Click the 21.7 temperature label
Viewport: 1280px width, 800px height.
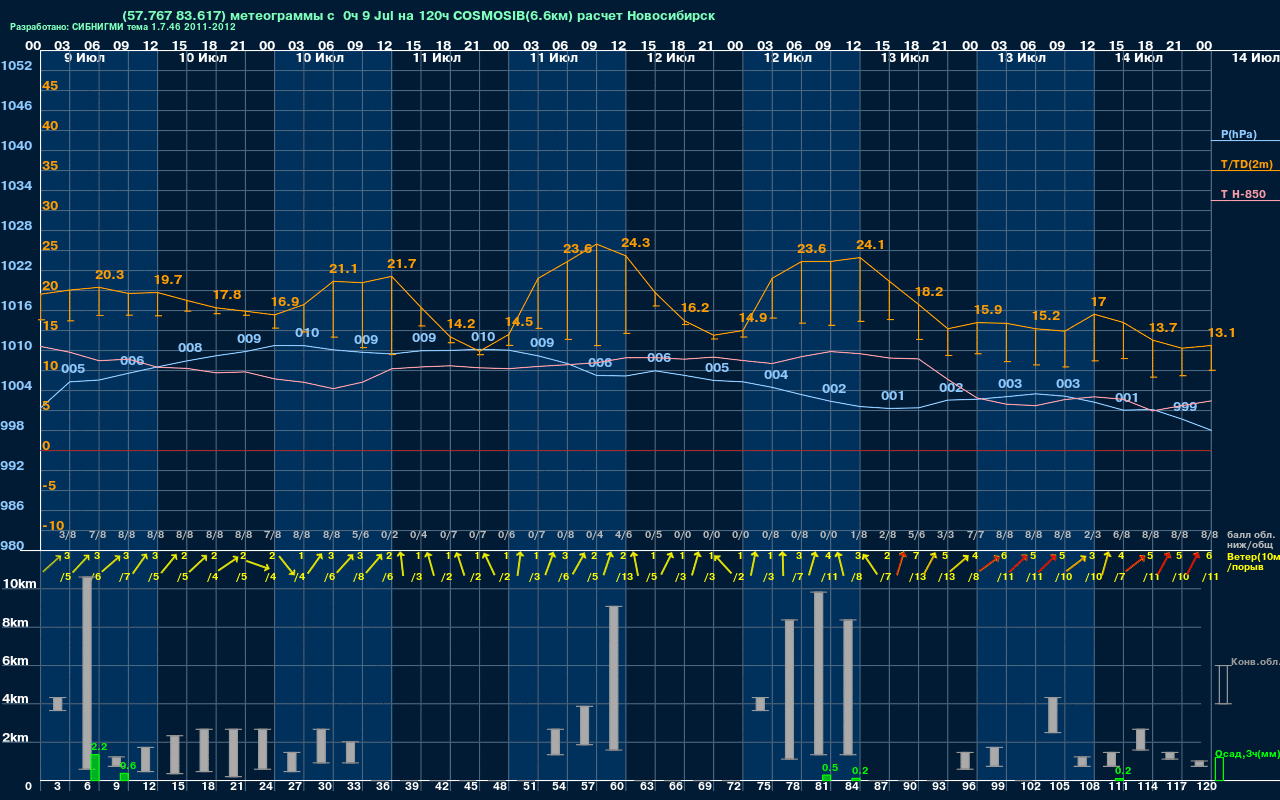point(401,264)
